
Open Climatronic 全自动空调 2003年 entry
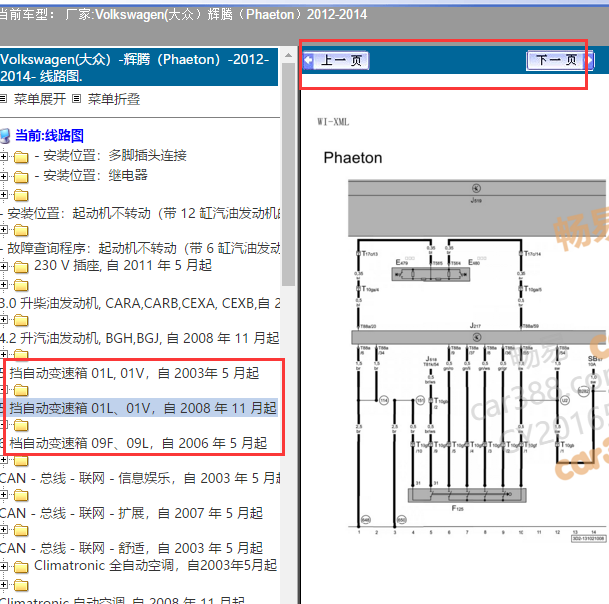coord(155,565)
